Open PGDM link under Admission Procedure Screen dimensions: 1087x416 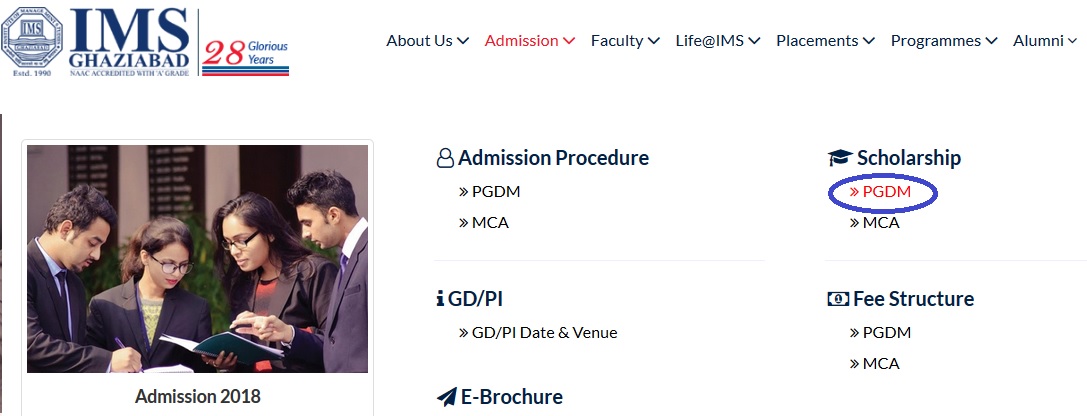(x=495, y=191)
